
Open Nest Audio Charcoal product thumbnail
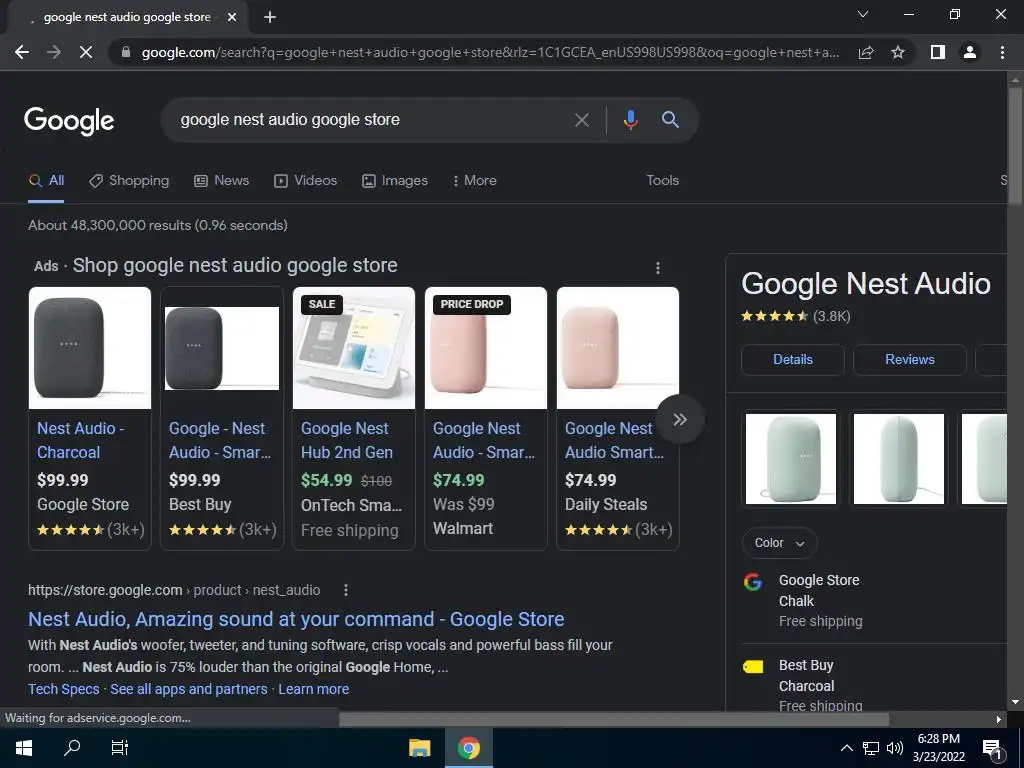pyautogui.click(x=90, y=348)
